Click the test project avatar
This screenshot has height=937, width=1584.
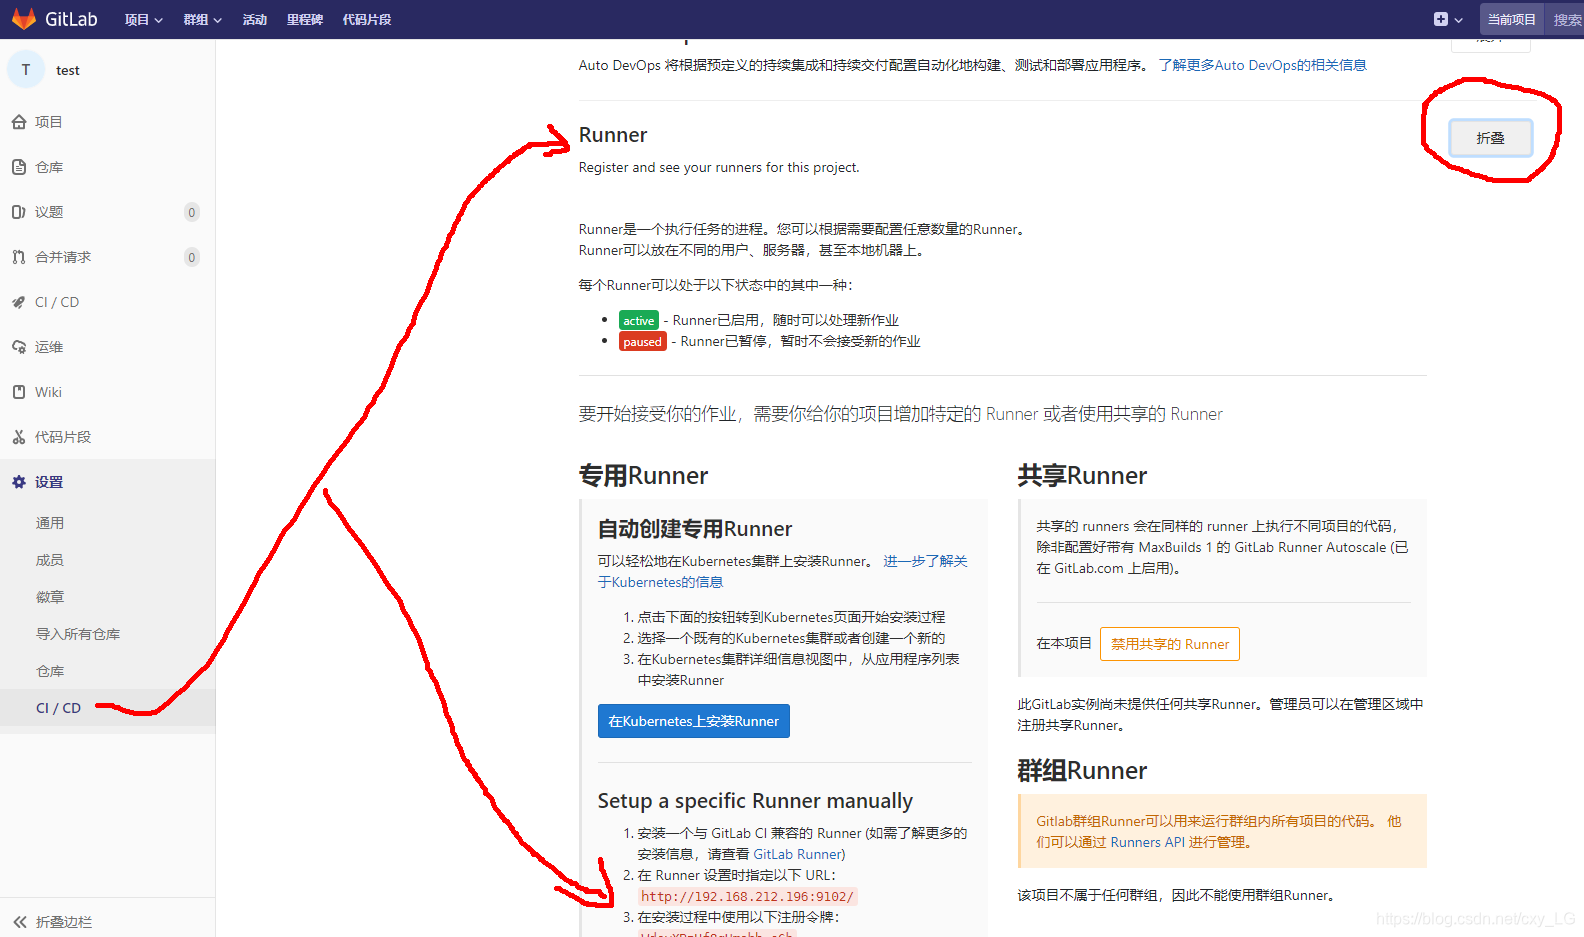[26, 70]
